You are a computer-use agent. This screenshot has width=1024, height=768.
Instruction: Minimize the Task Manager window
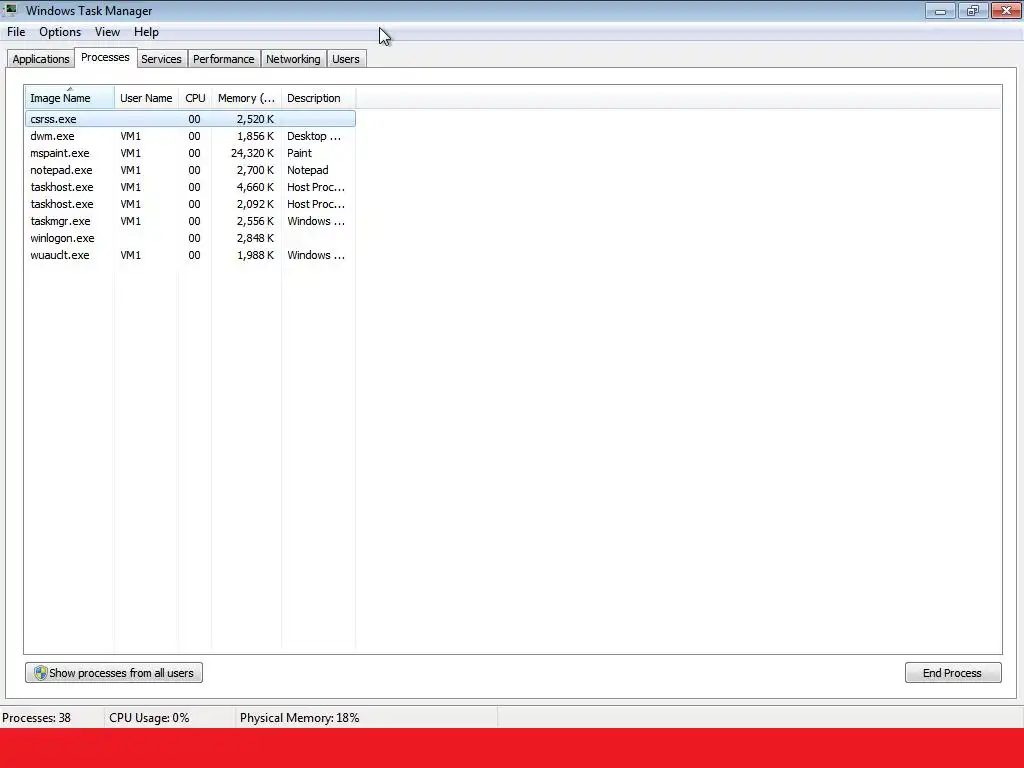[x=940, y=10]
